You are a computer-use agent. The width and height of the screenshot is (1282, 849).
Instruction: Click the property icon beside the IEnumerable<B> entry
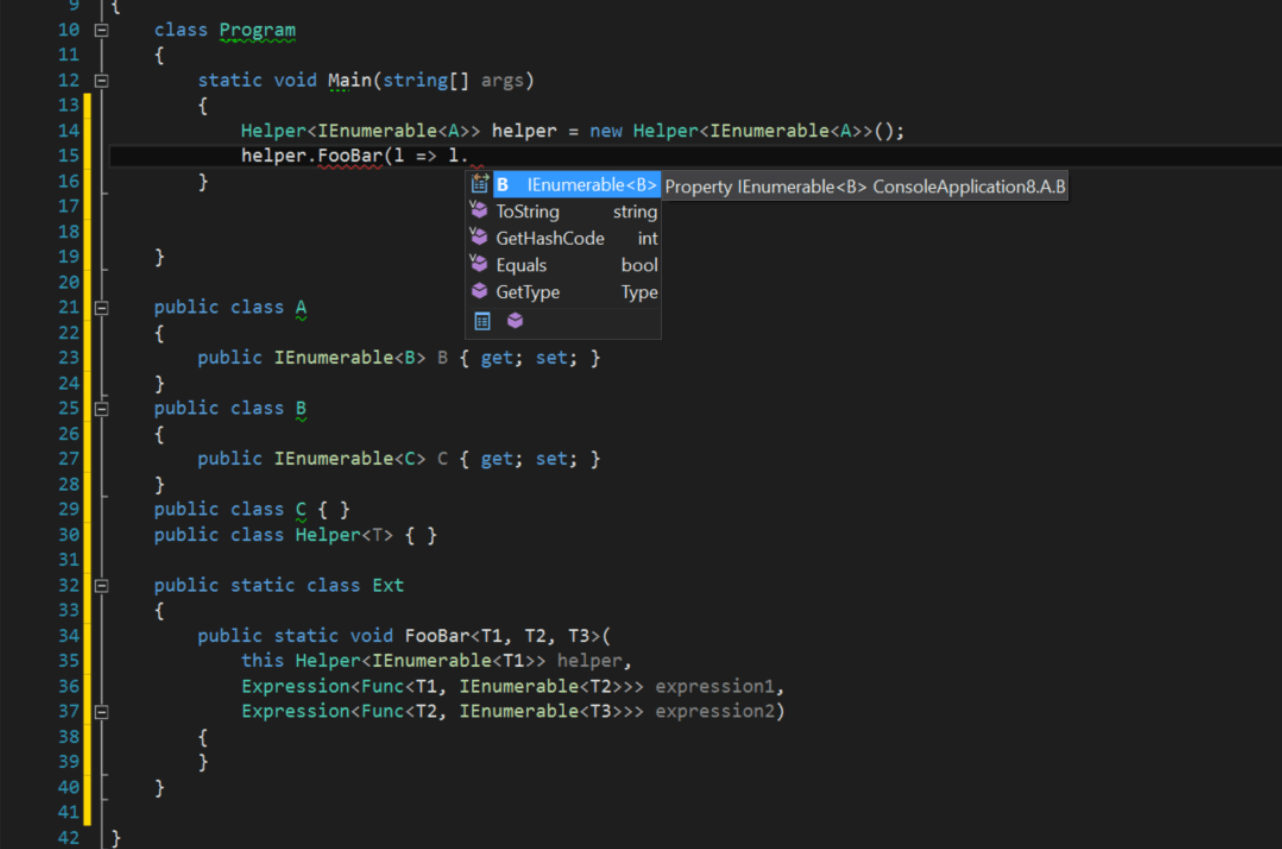pyautogui.click(x=479, y=184)
